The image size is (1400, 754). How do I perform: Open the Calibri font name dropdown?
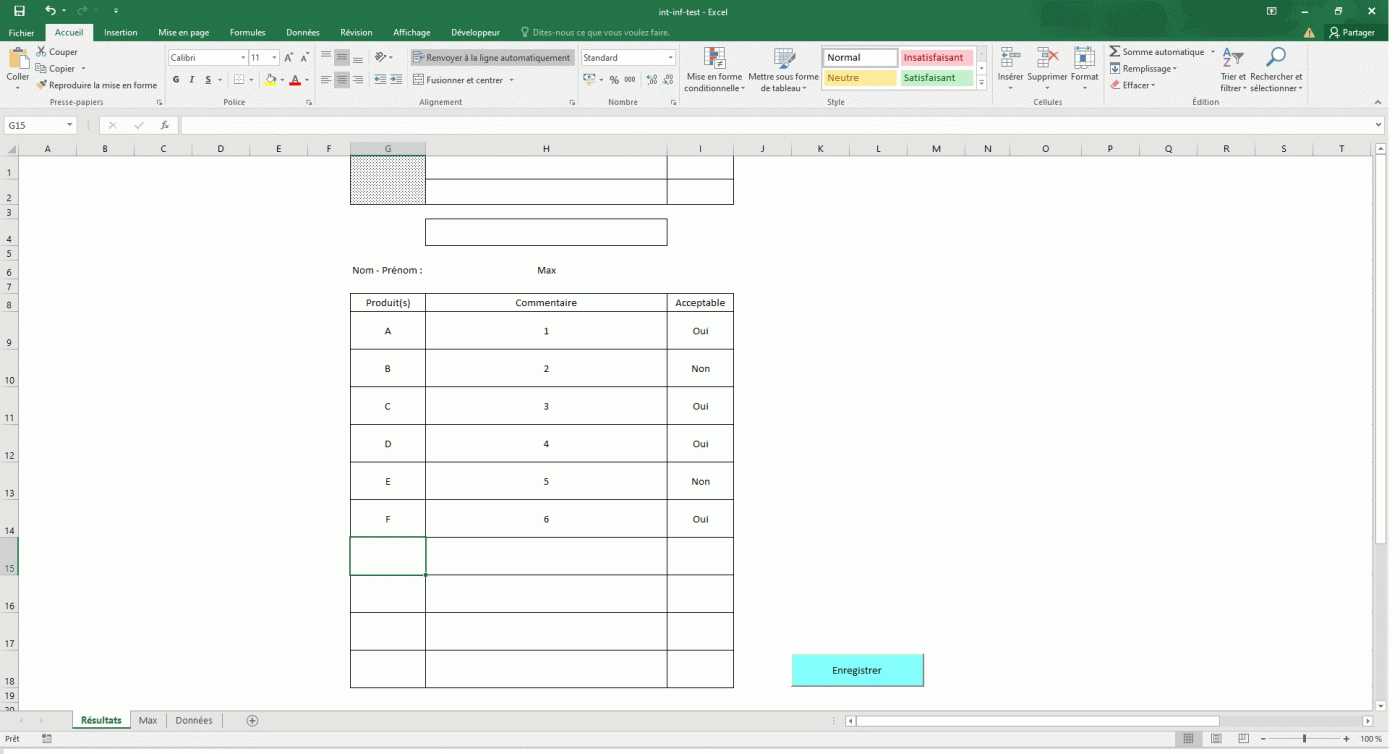[x=241, y=58]
